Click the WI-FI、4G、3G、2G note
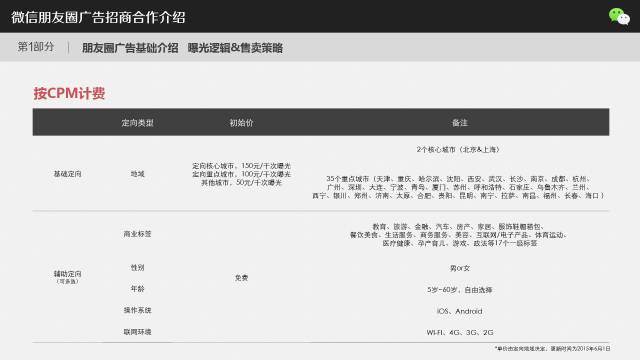The image size is (640, 360). (x=460, y=333)
